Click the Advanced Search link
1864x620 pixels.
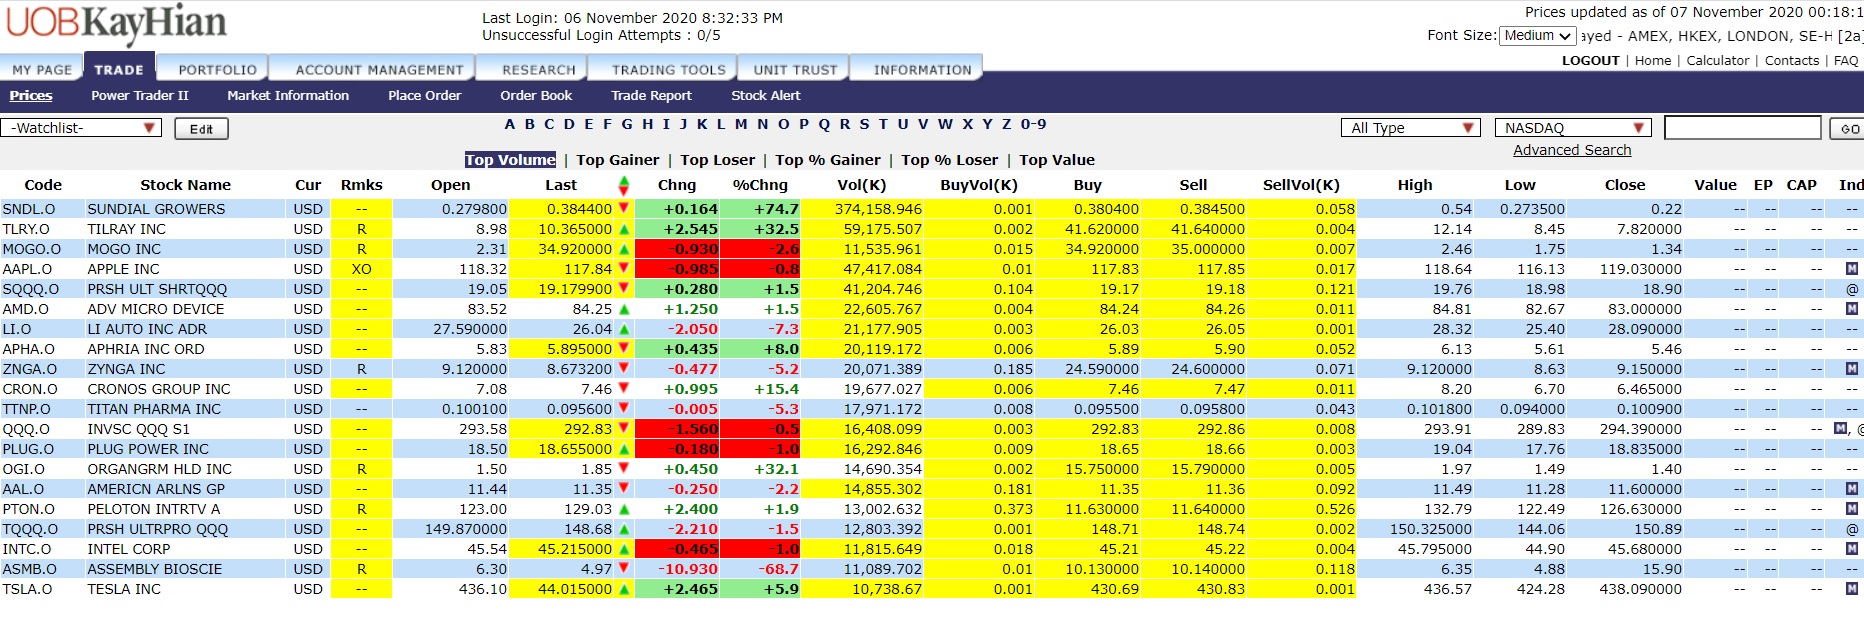1572,150
